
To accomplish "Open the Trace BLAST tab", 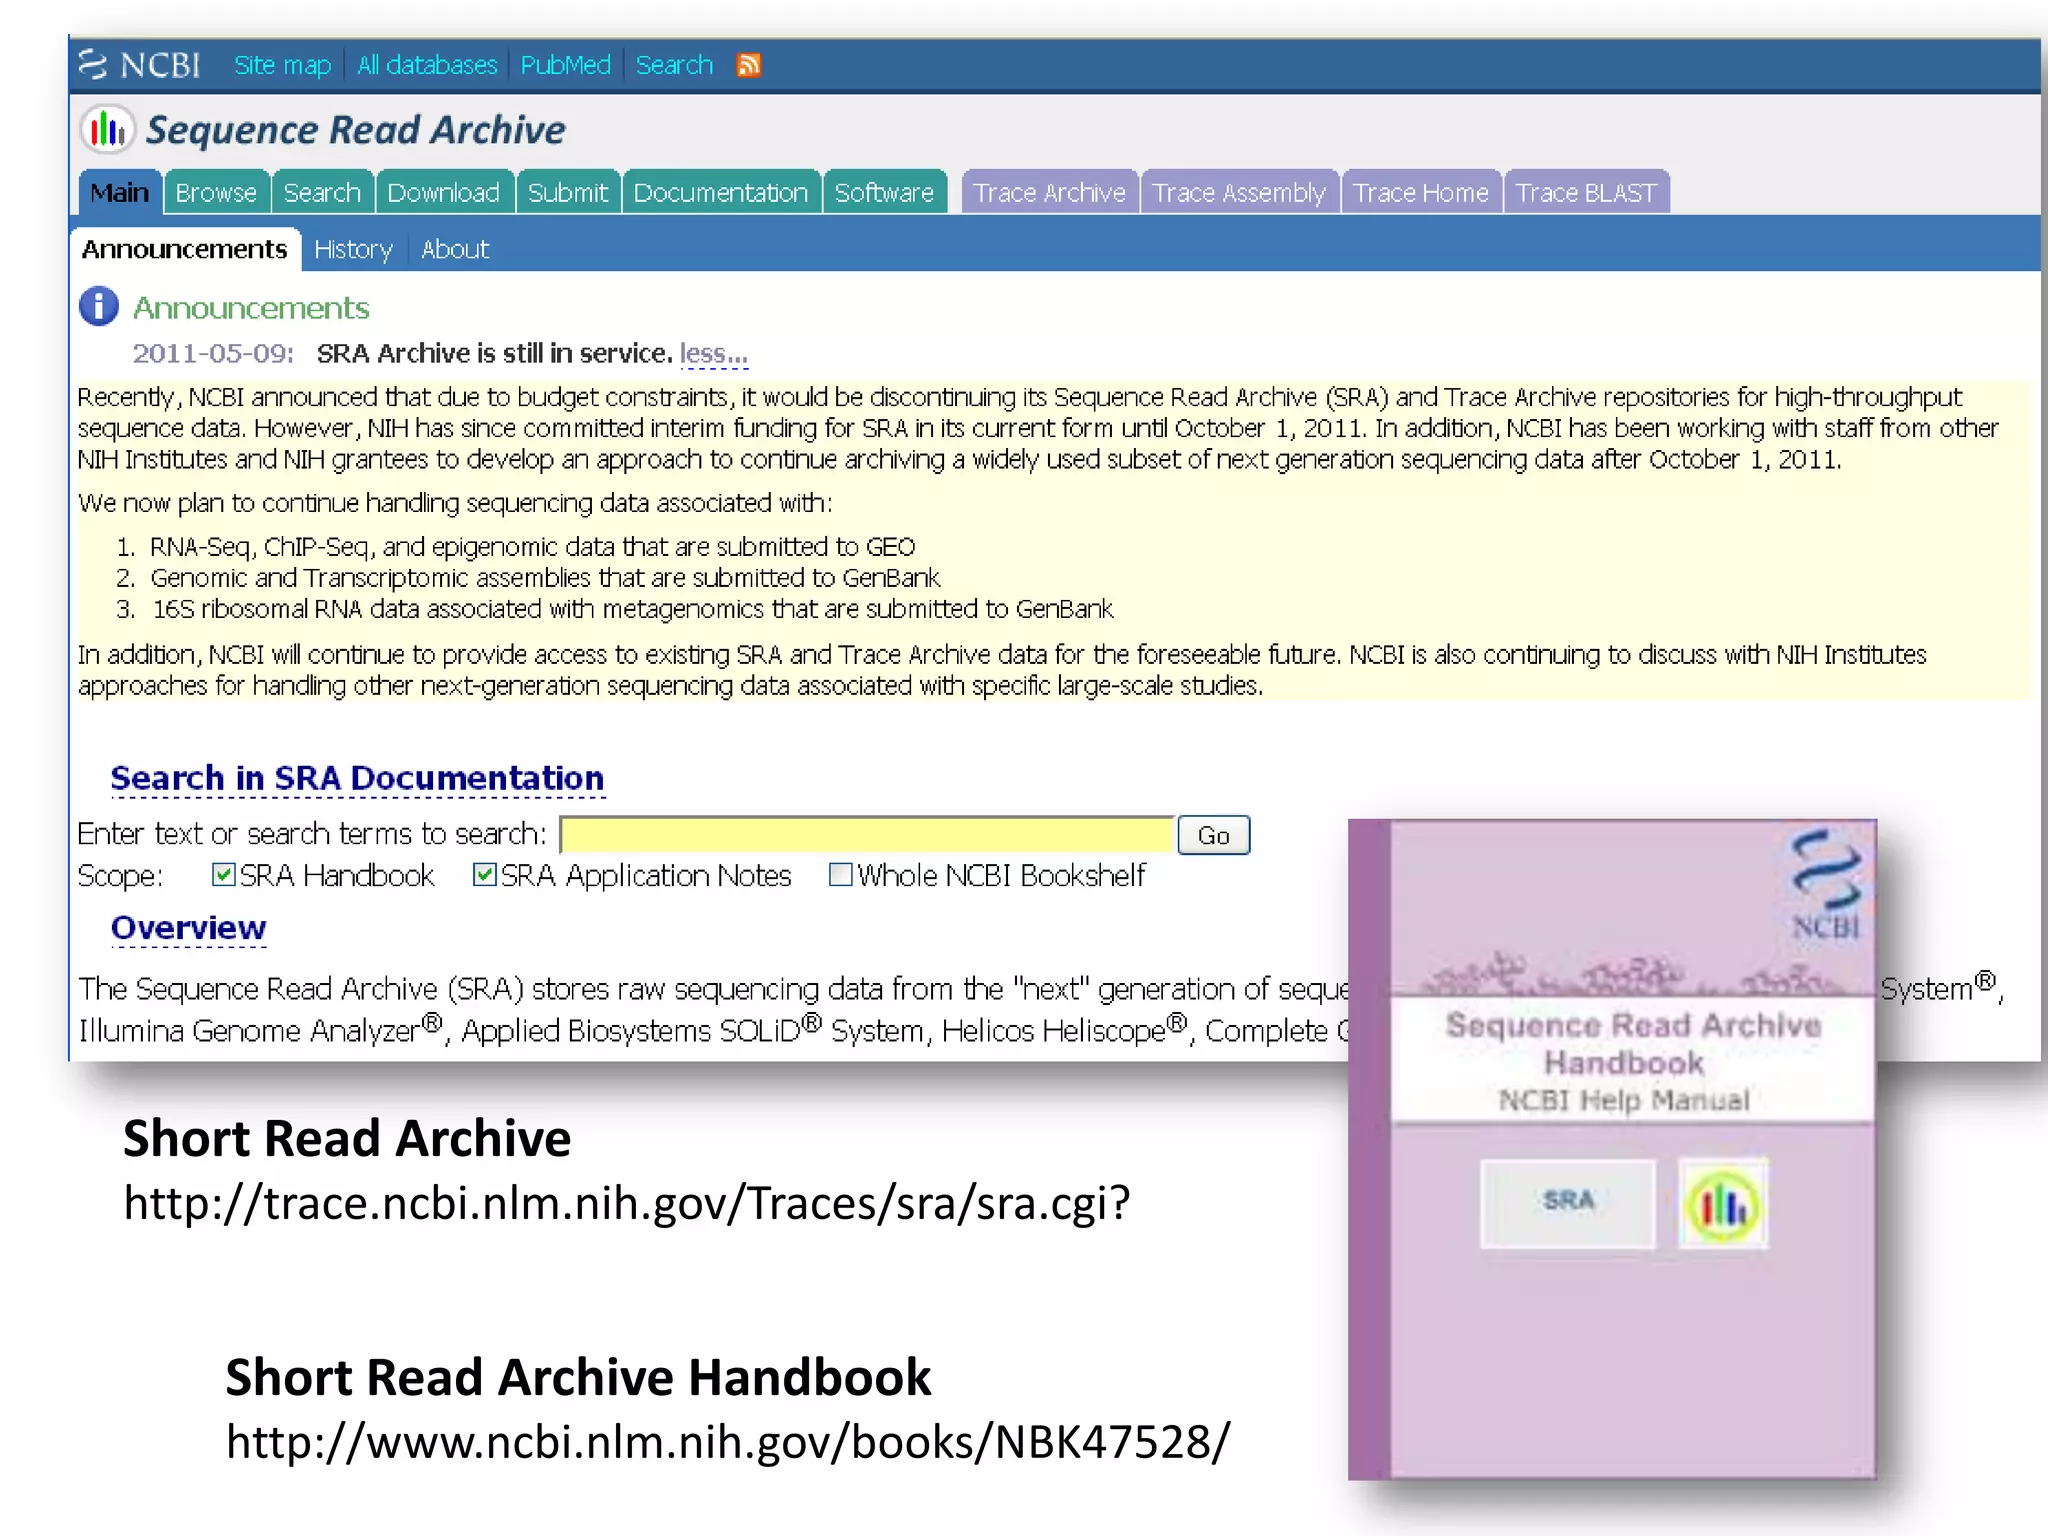I will pyautogui.click(x=1585, y=193).
